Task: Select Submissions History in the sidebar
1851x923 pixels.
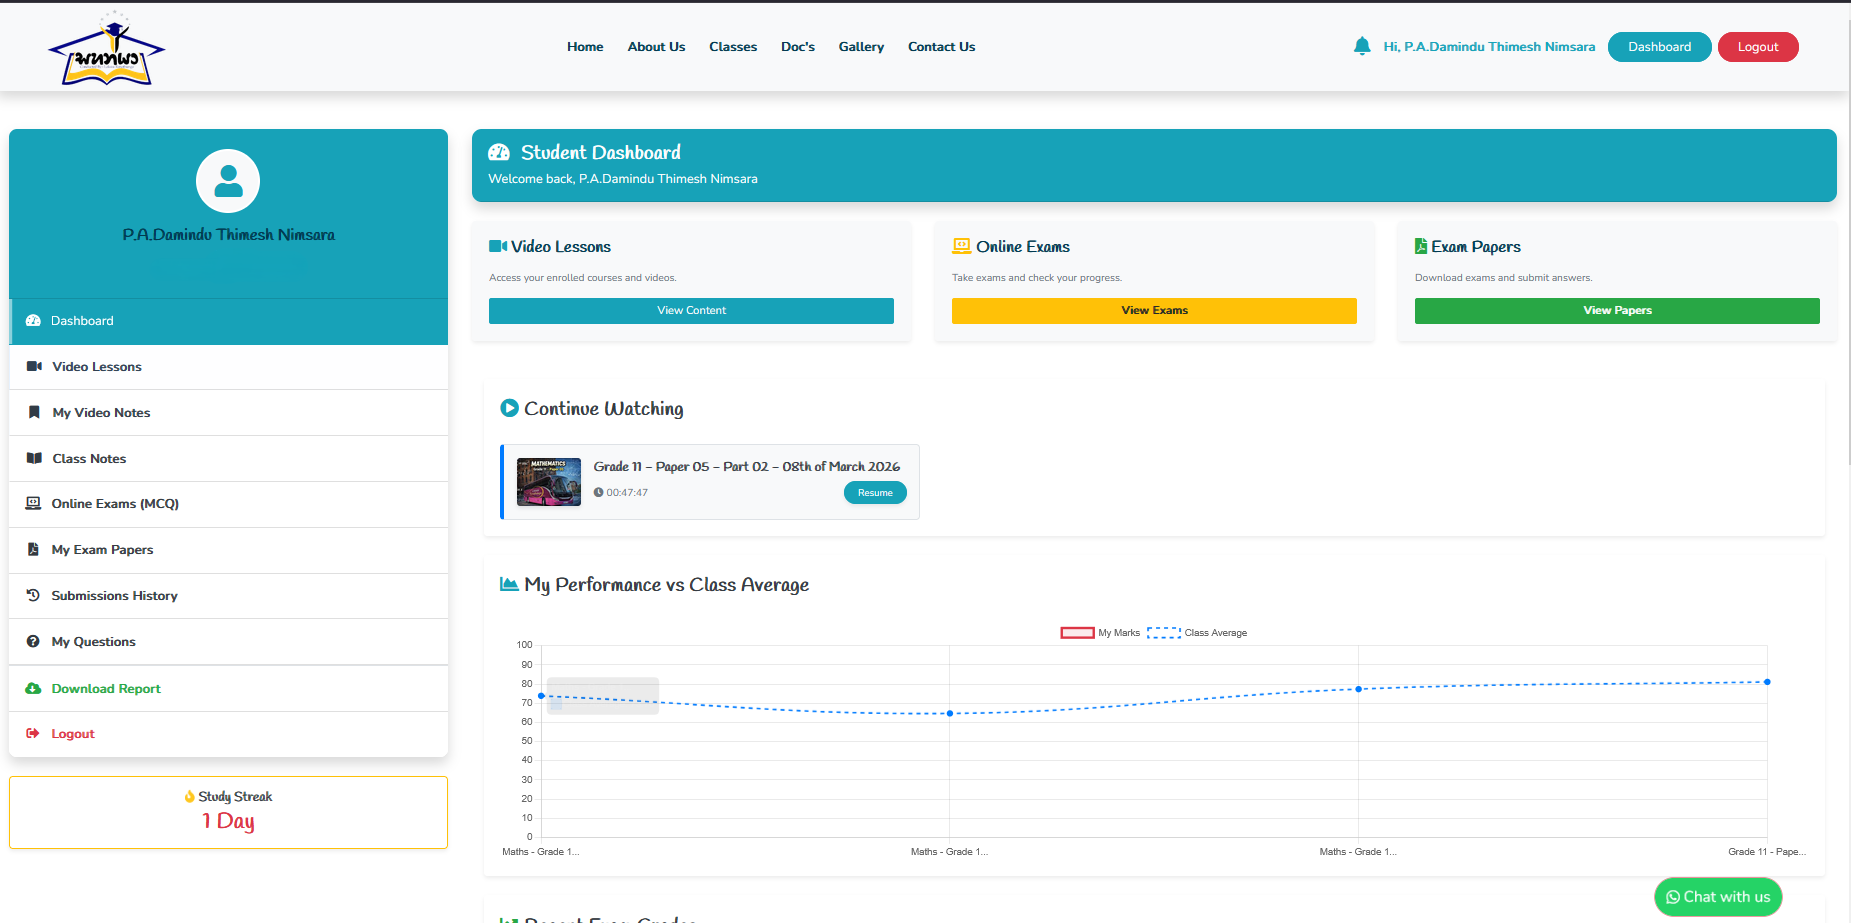Action: 114,595
